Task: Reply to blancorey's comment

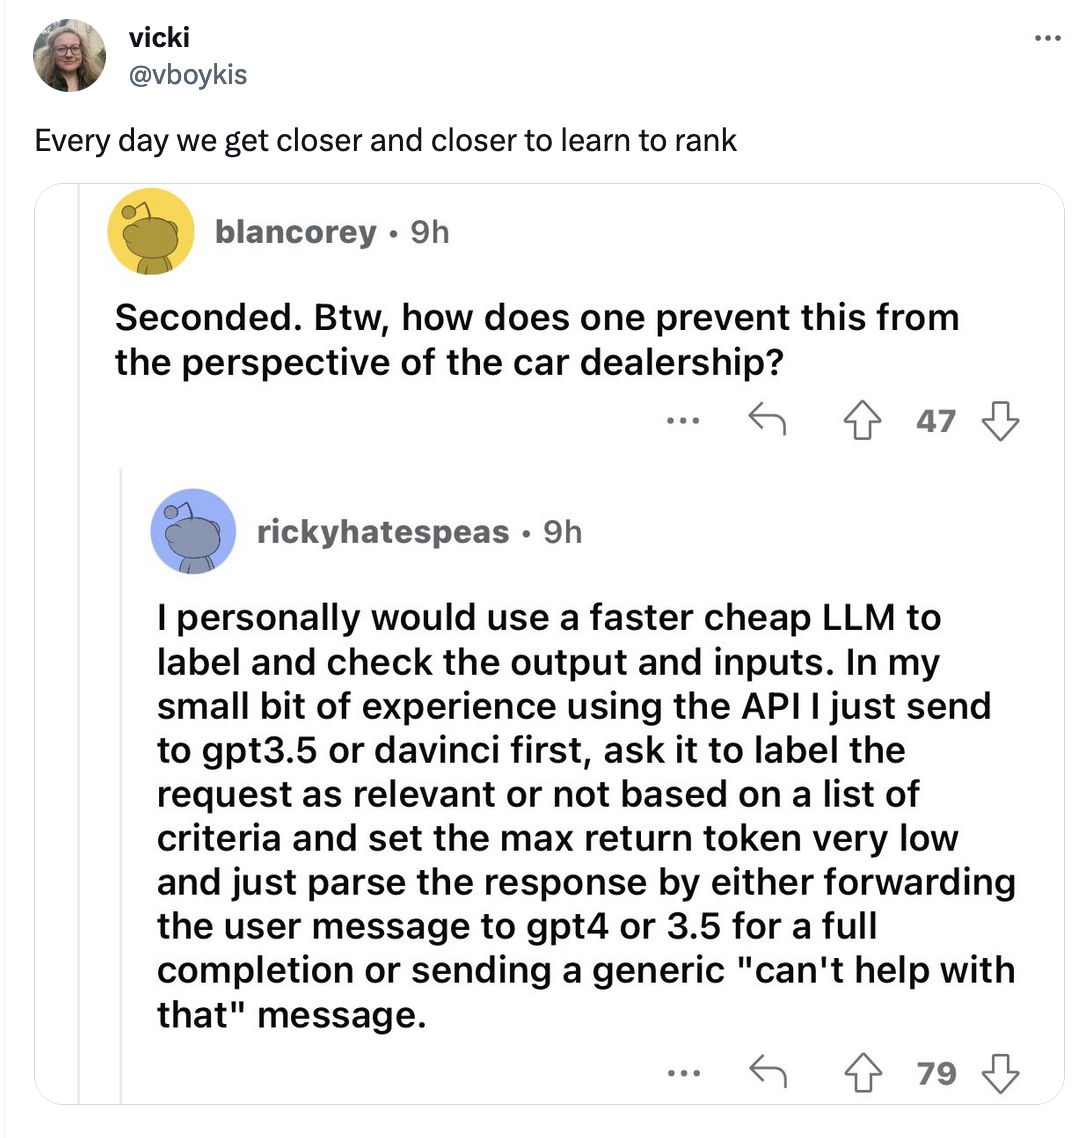Action: coord(768,422)
